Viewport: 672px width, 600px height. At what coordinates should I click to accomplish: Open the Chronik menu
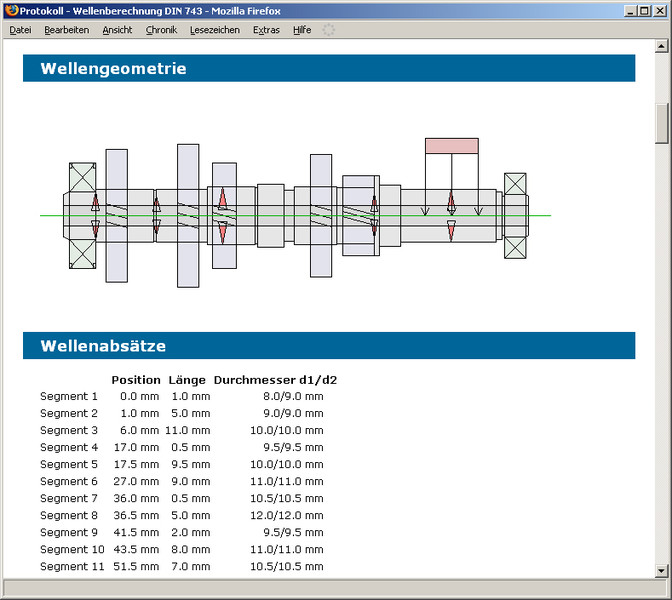coord(161,30)
